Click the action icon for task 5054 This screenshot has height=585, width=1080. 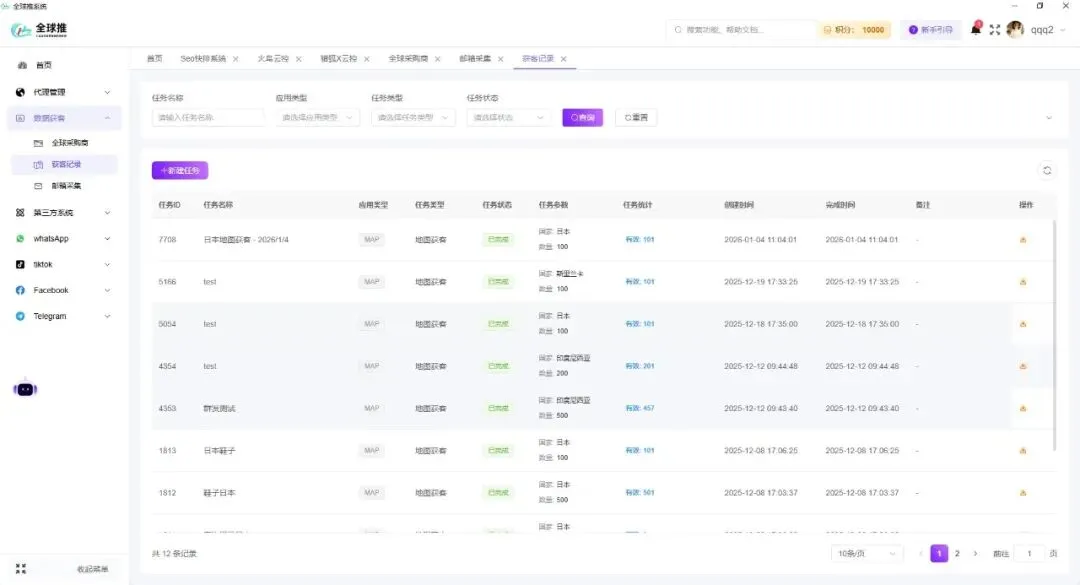click(1023, 324)
